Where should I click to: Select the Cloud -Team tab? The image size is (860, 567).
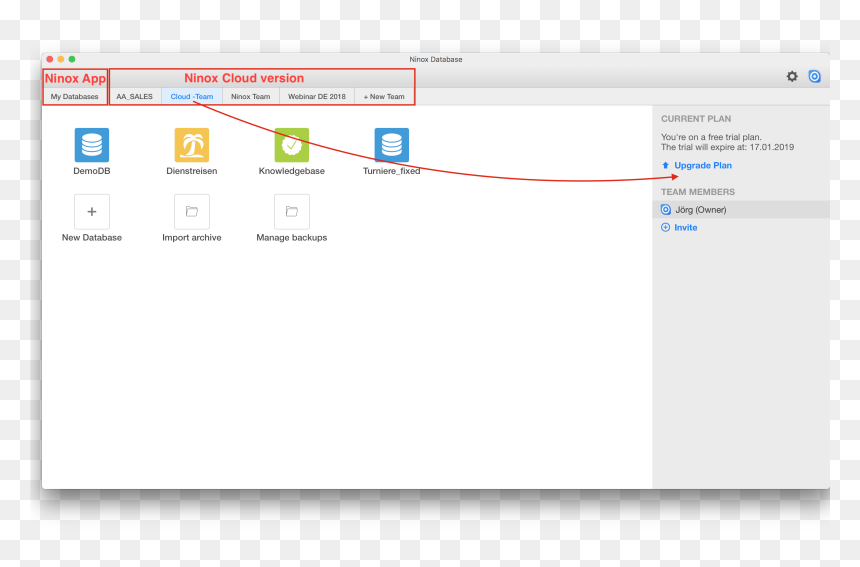[192, 97]
